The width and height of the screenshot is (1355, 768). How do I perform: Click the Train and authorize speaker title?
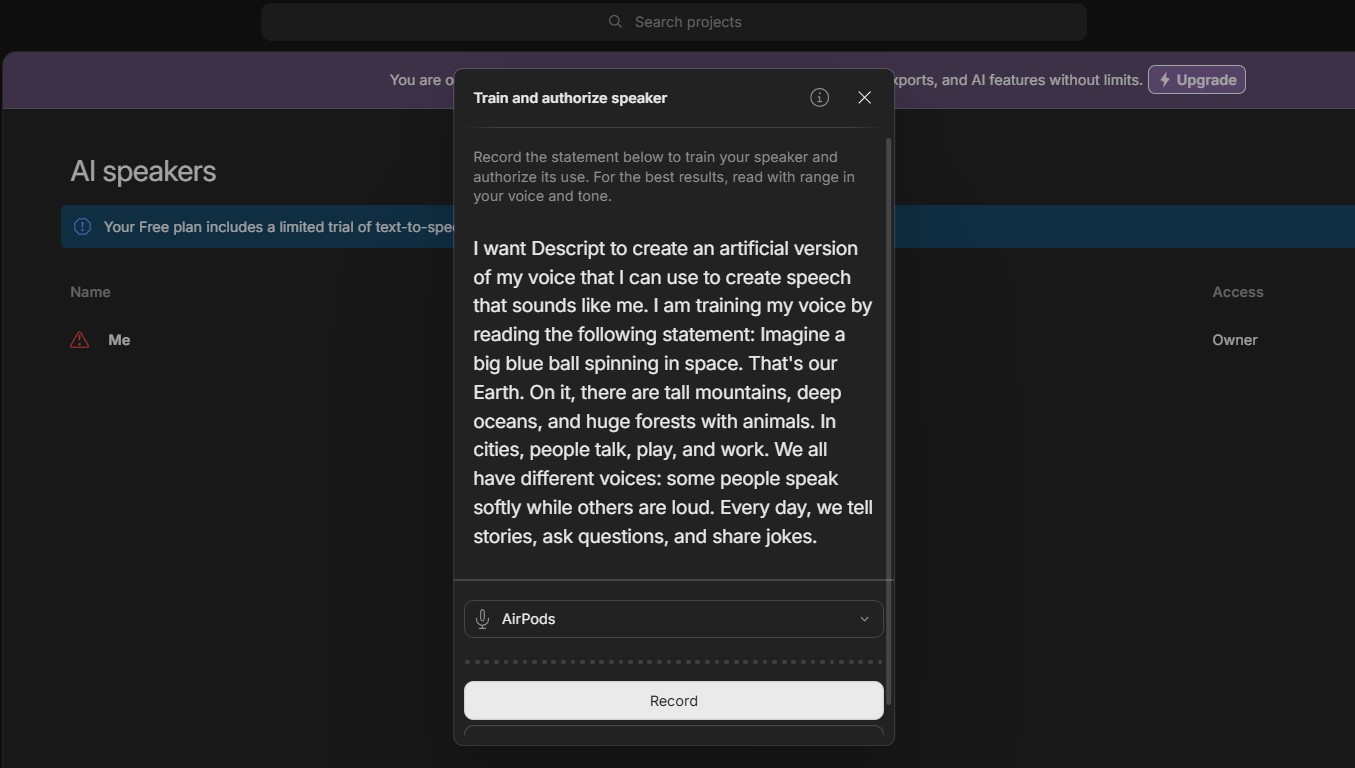[x=570, y=98]
